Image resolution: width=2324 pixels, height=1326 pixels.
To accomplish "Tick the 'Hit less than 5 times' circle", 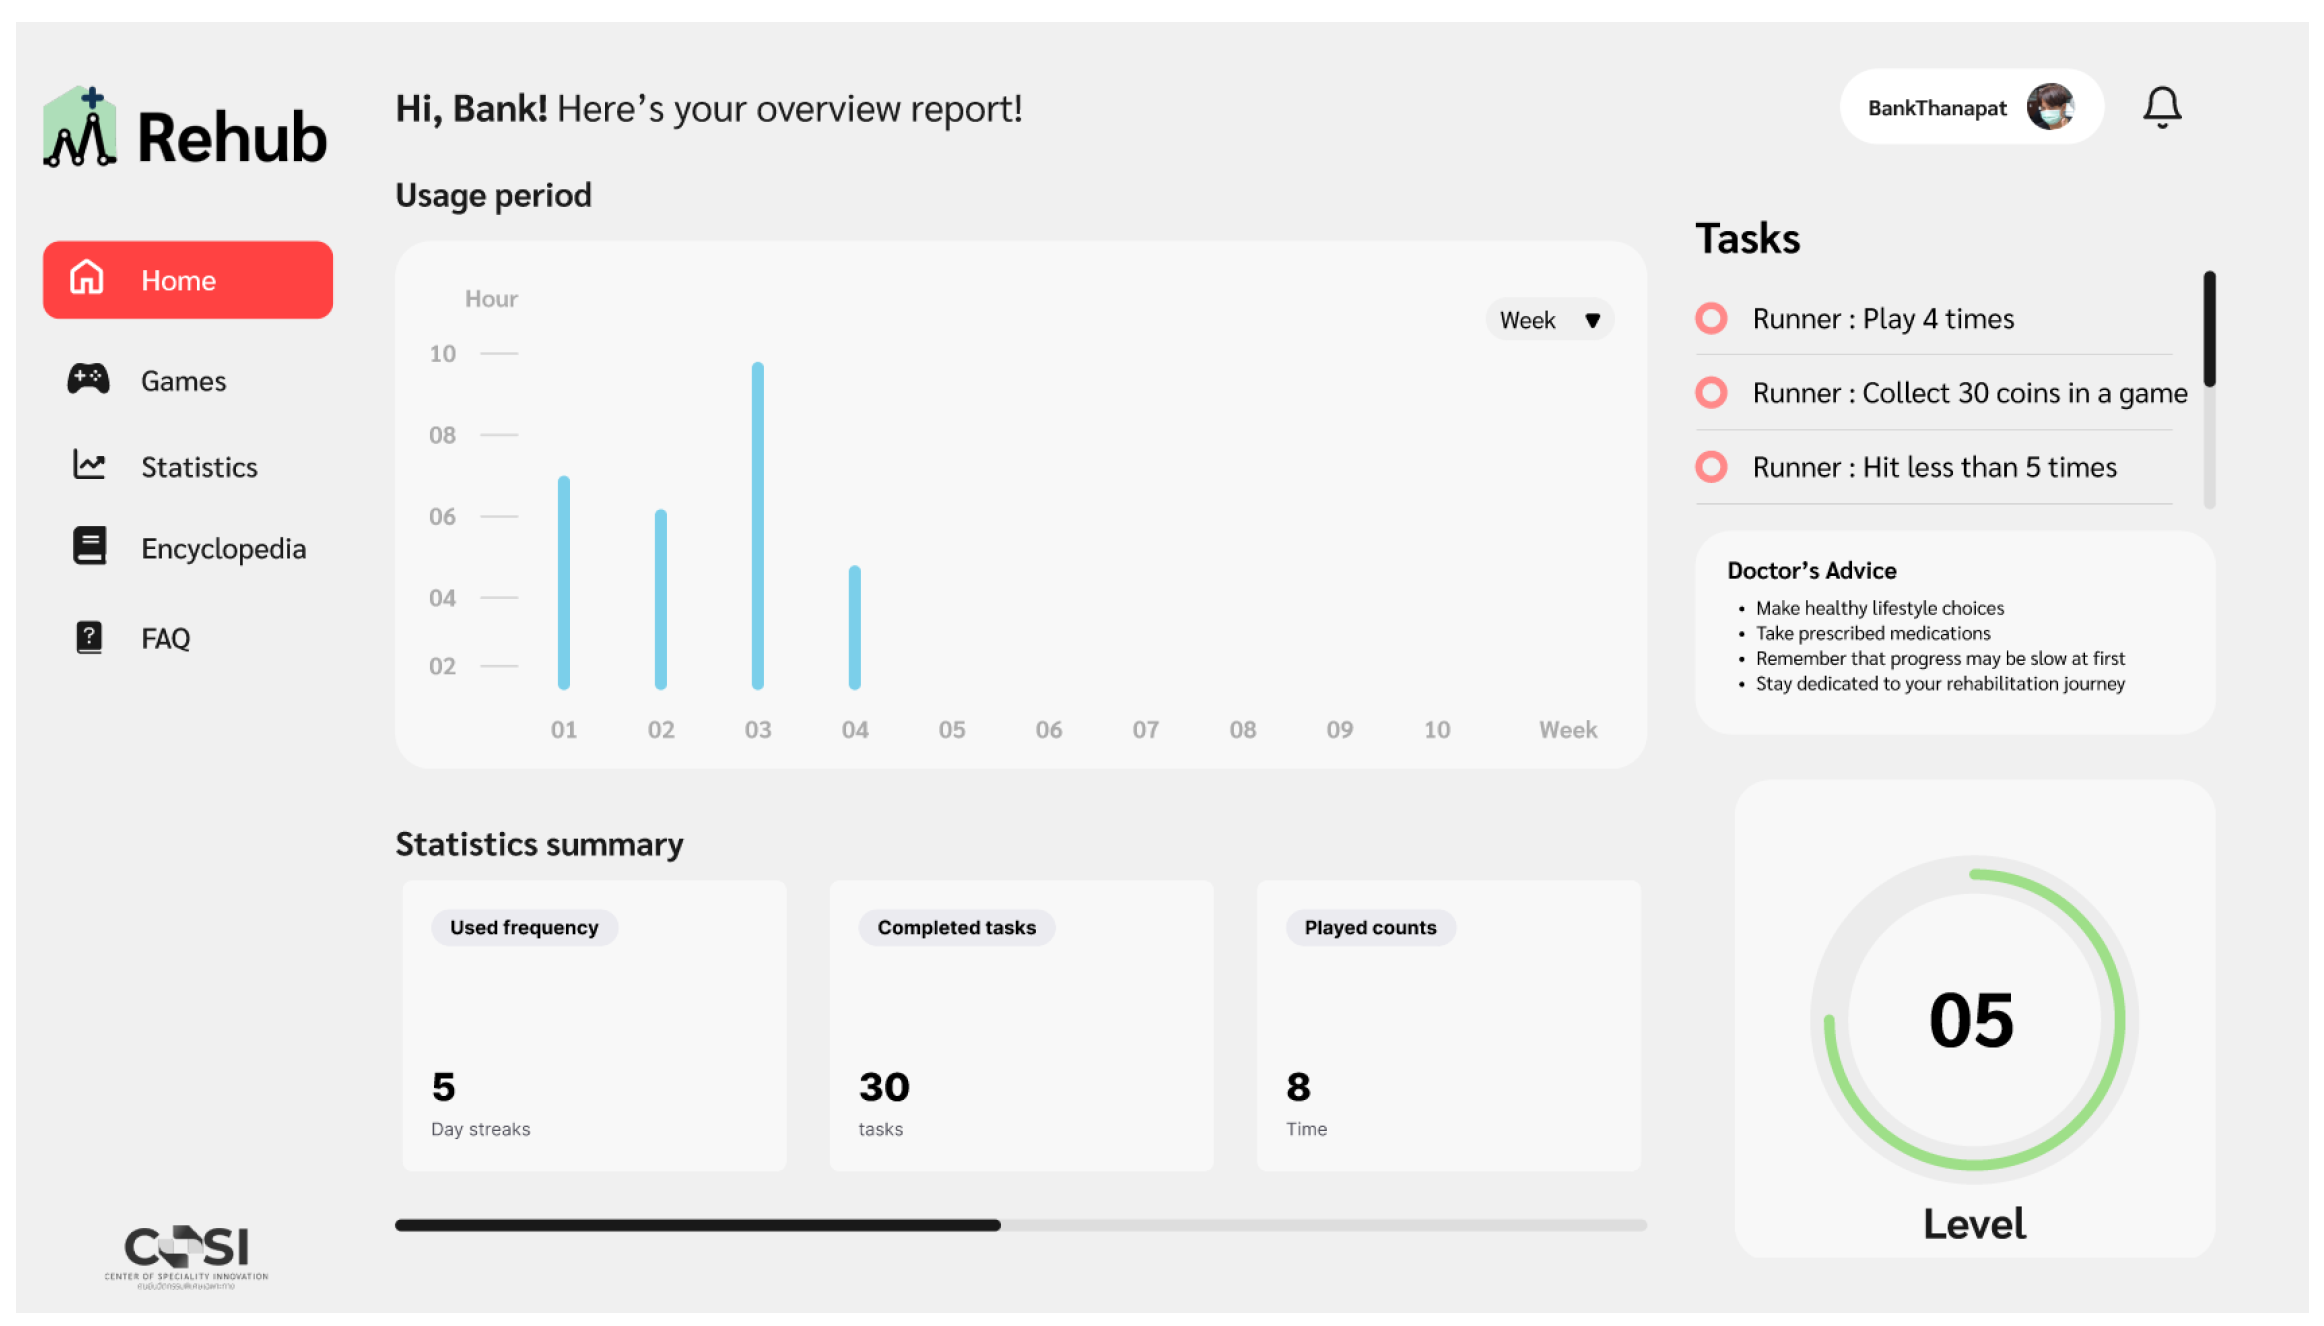I will 1711,467.
